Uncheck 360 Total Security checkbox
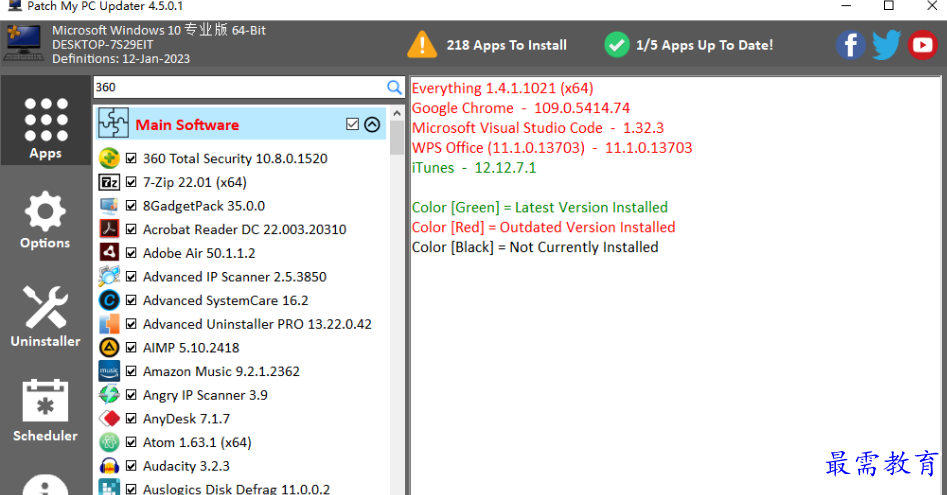This screenshot has width=947, height=495. (131, 159)
